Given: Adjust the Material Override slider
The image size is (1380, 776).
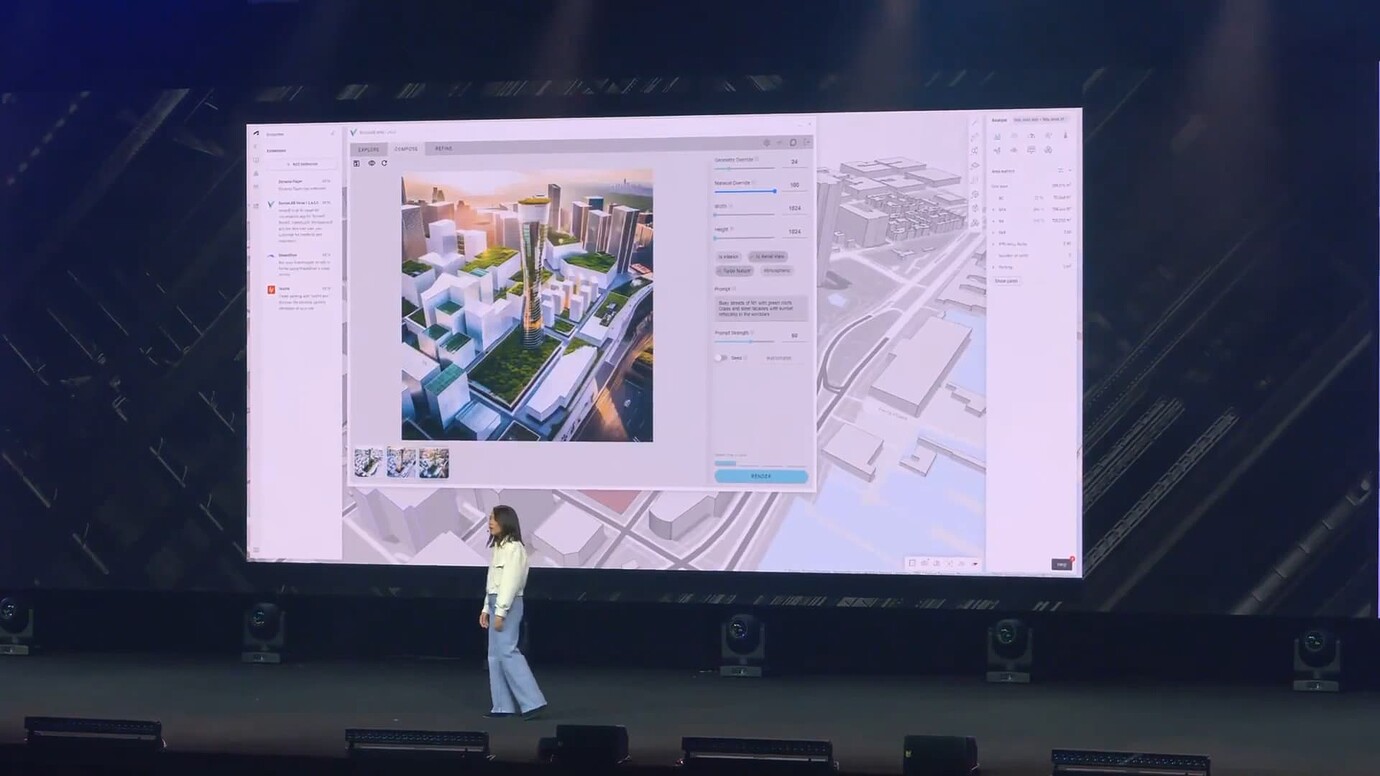Looking at the screenshot, I should [774, 191].
